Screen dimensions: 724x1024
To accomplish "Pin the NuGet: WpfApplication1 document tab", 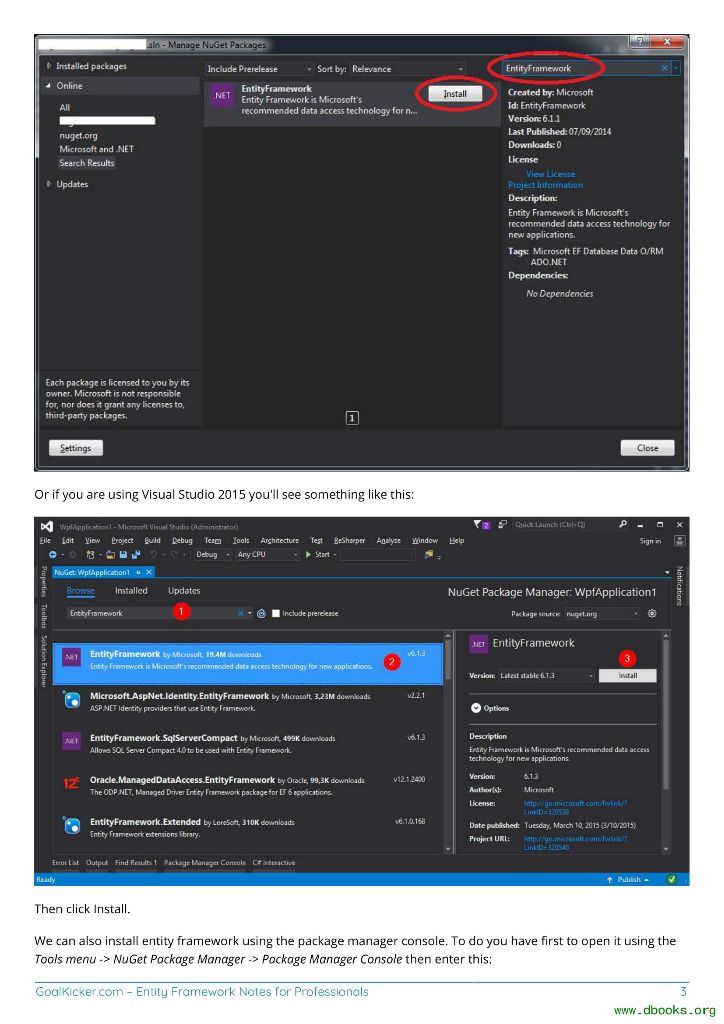I will [x=138, y=572].
